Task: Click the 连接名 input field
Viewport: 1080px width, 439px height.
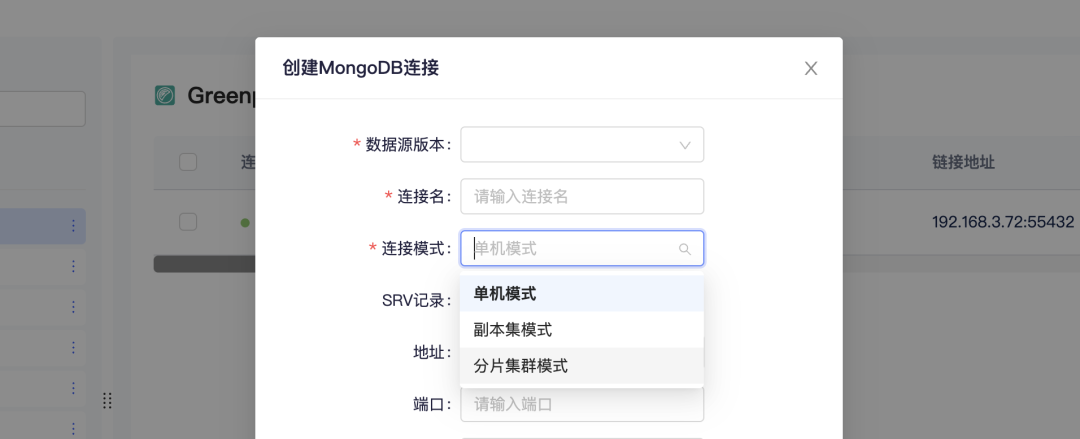Action: click(581, 196)
